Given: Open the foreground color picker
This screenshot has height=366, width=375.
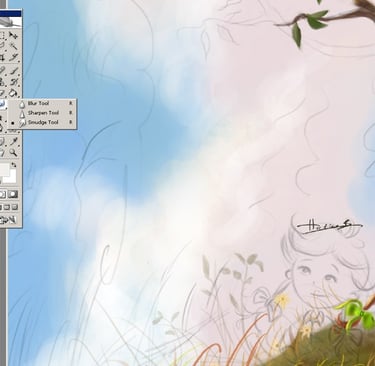Looking at the screenshot, I should [x=3, y=170].
